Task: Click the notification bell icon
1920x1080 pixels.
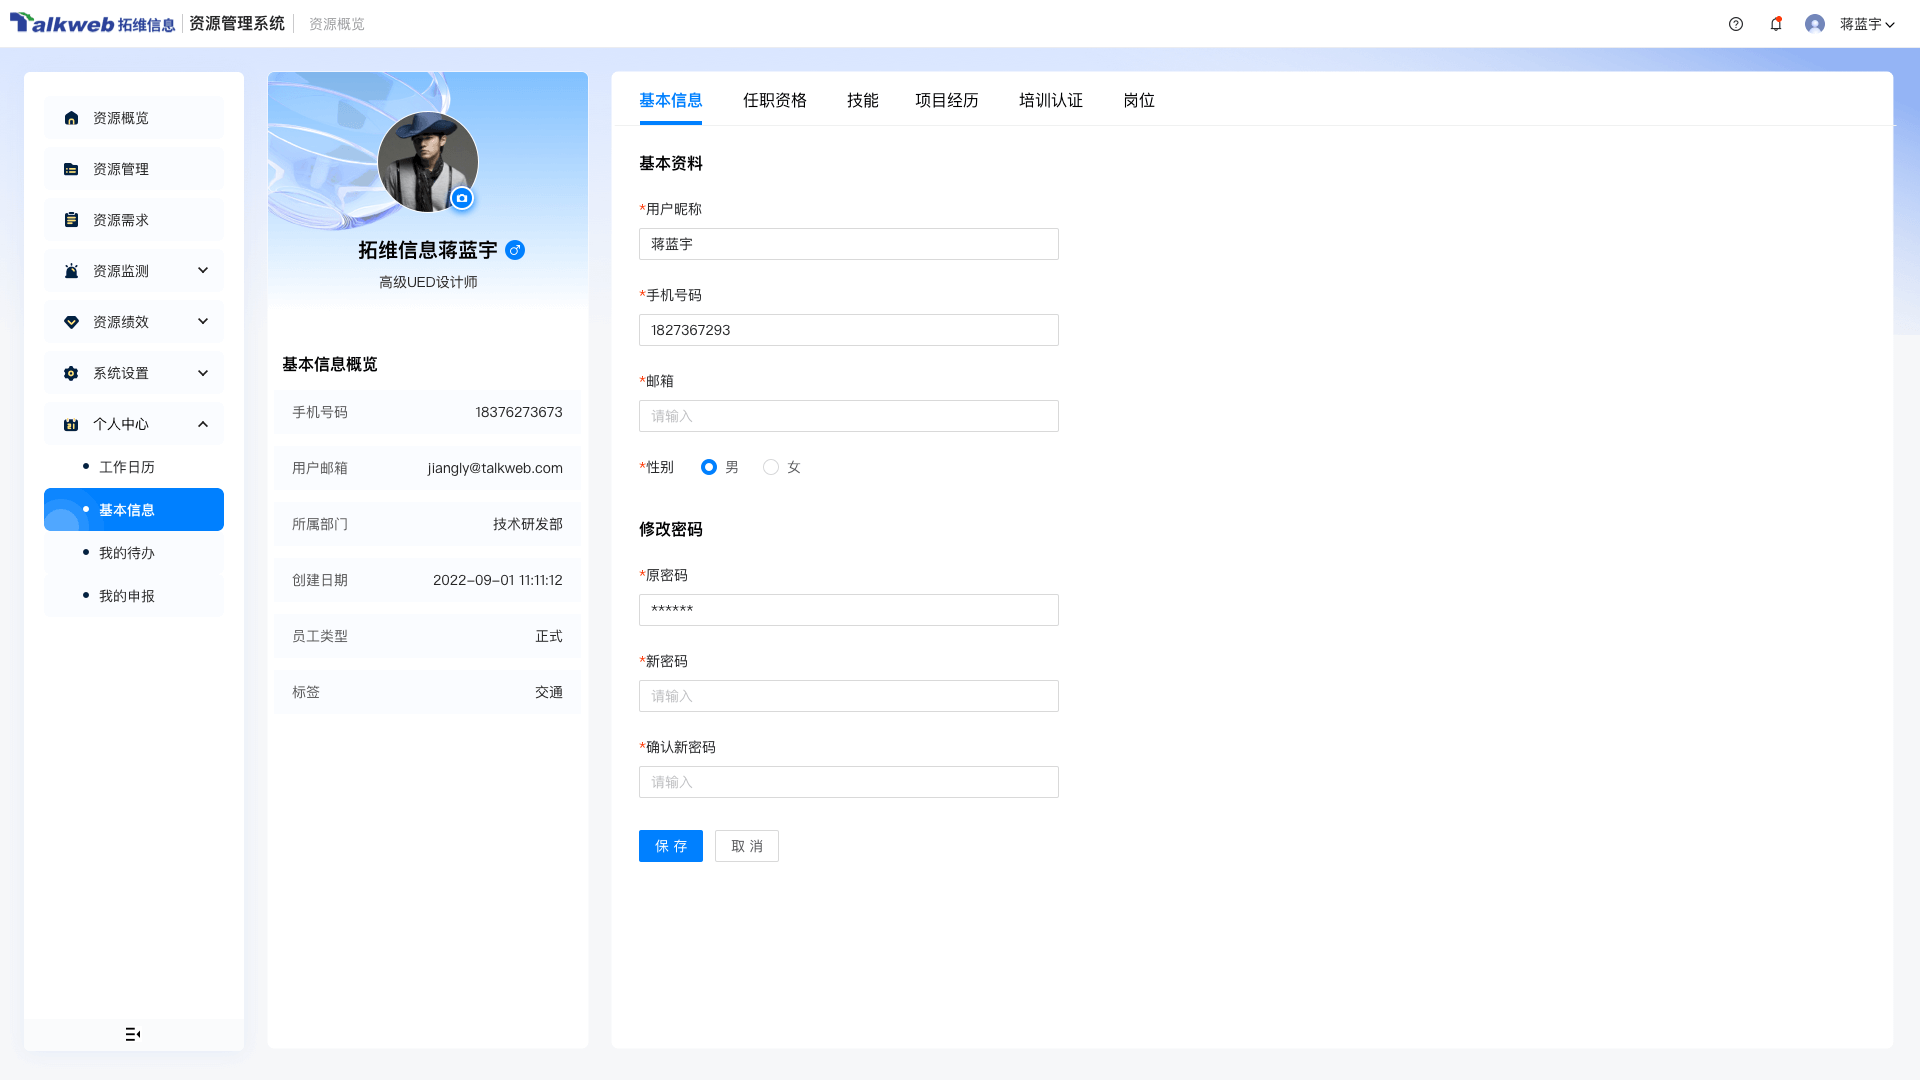Action: 1776,23
